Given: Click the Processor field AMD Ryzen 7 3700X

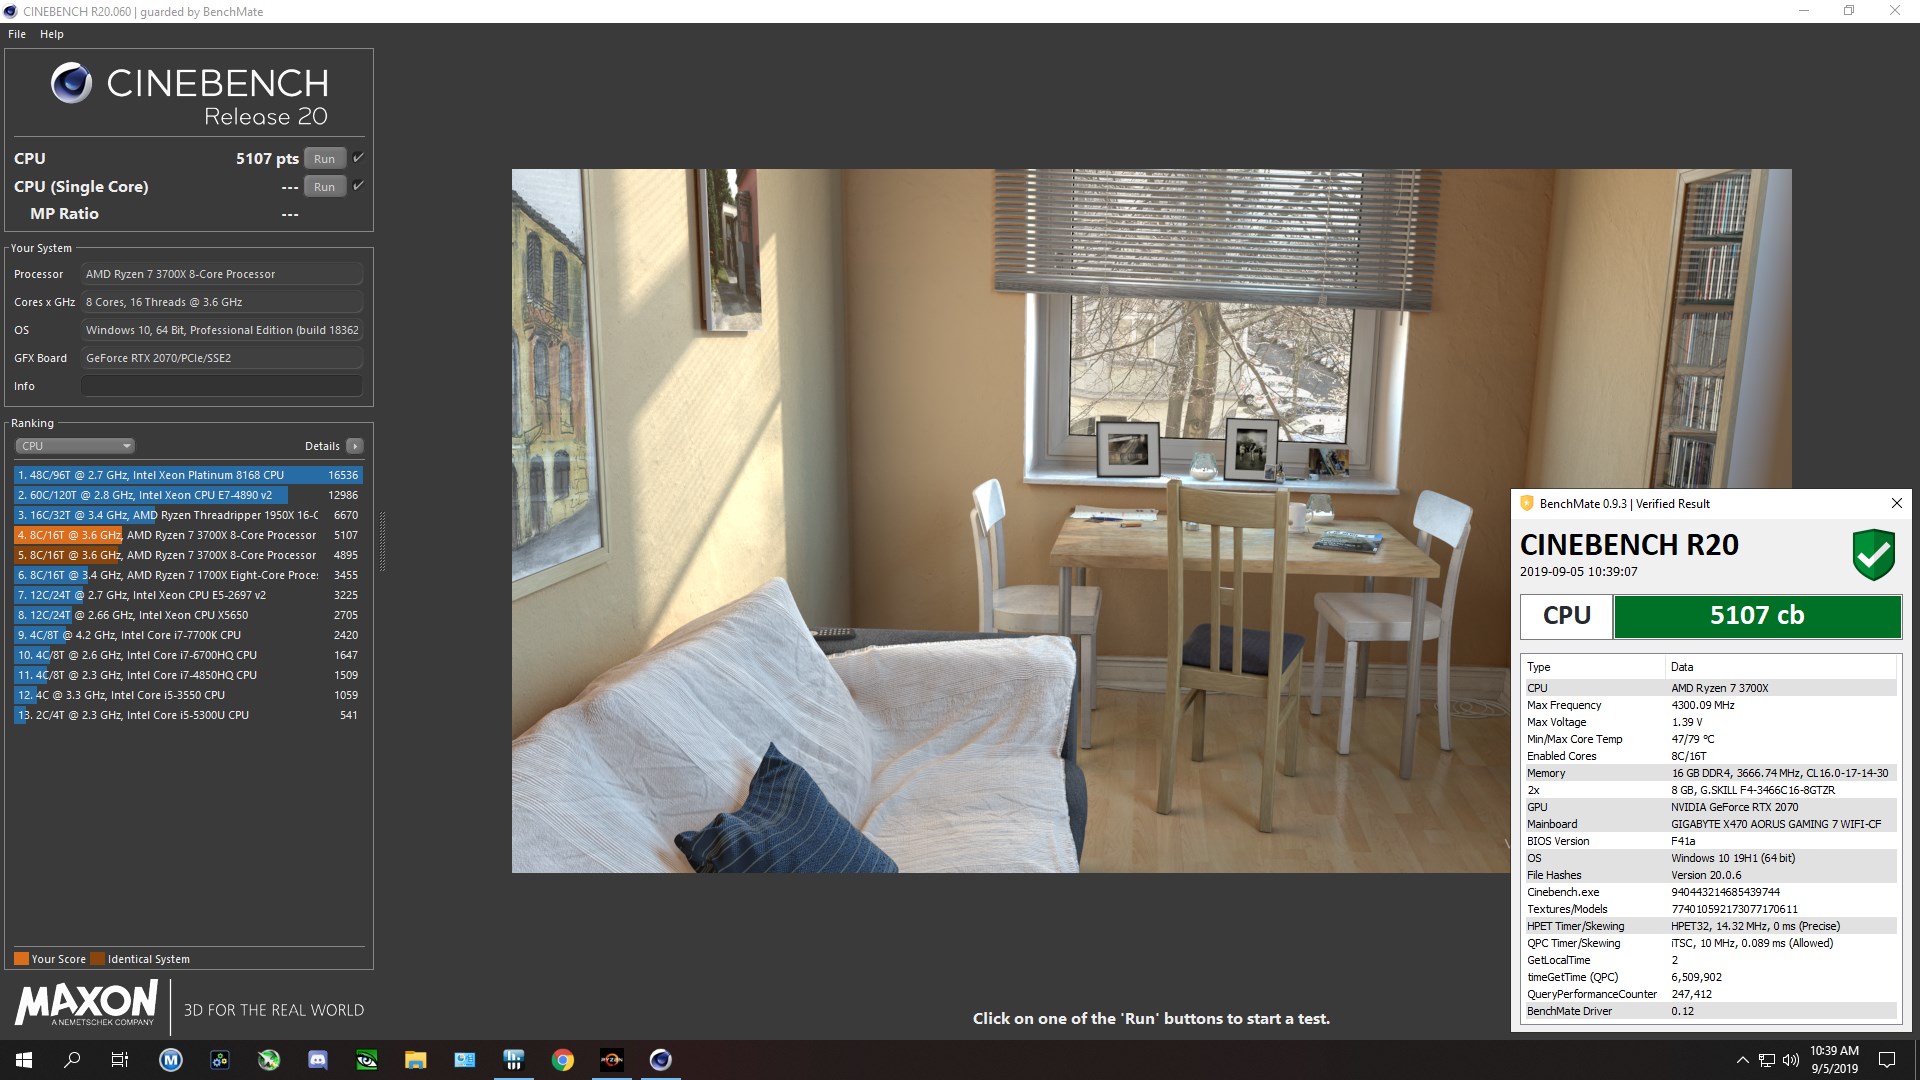Looking at the screenshot, I should 222,274.
